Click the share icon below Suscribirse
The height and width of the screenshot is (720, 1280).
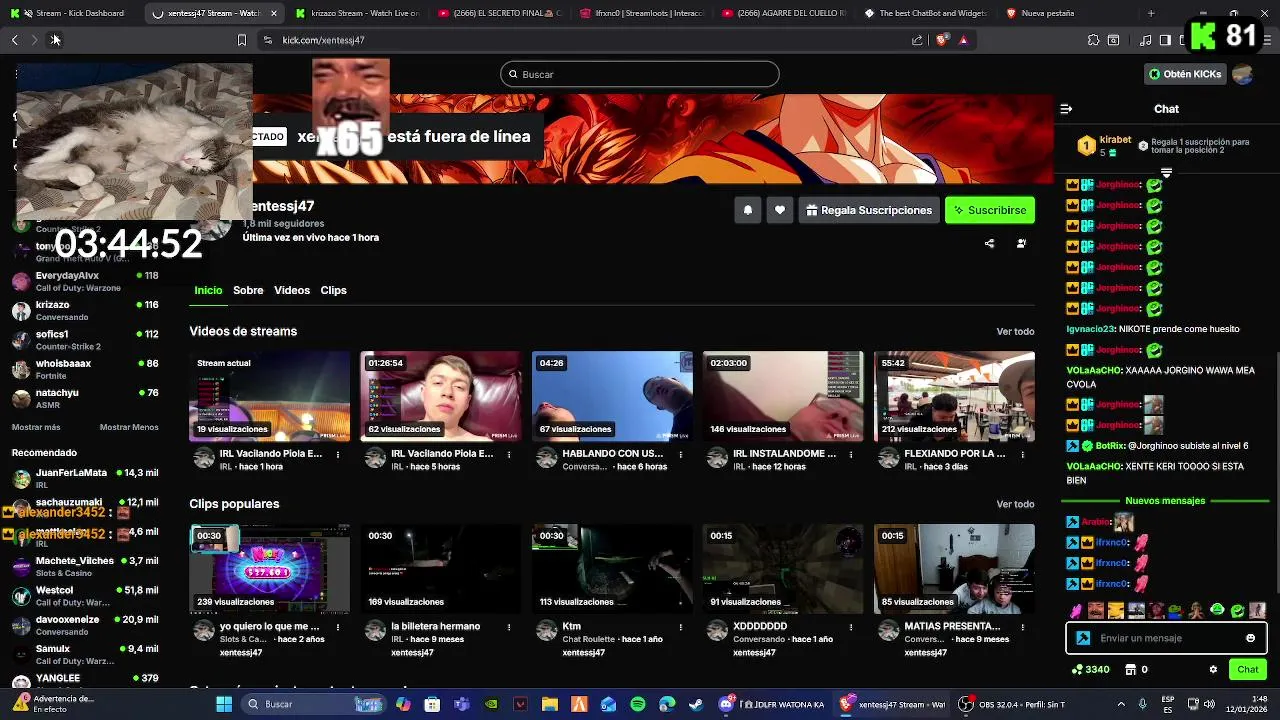point(989,243)
